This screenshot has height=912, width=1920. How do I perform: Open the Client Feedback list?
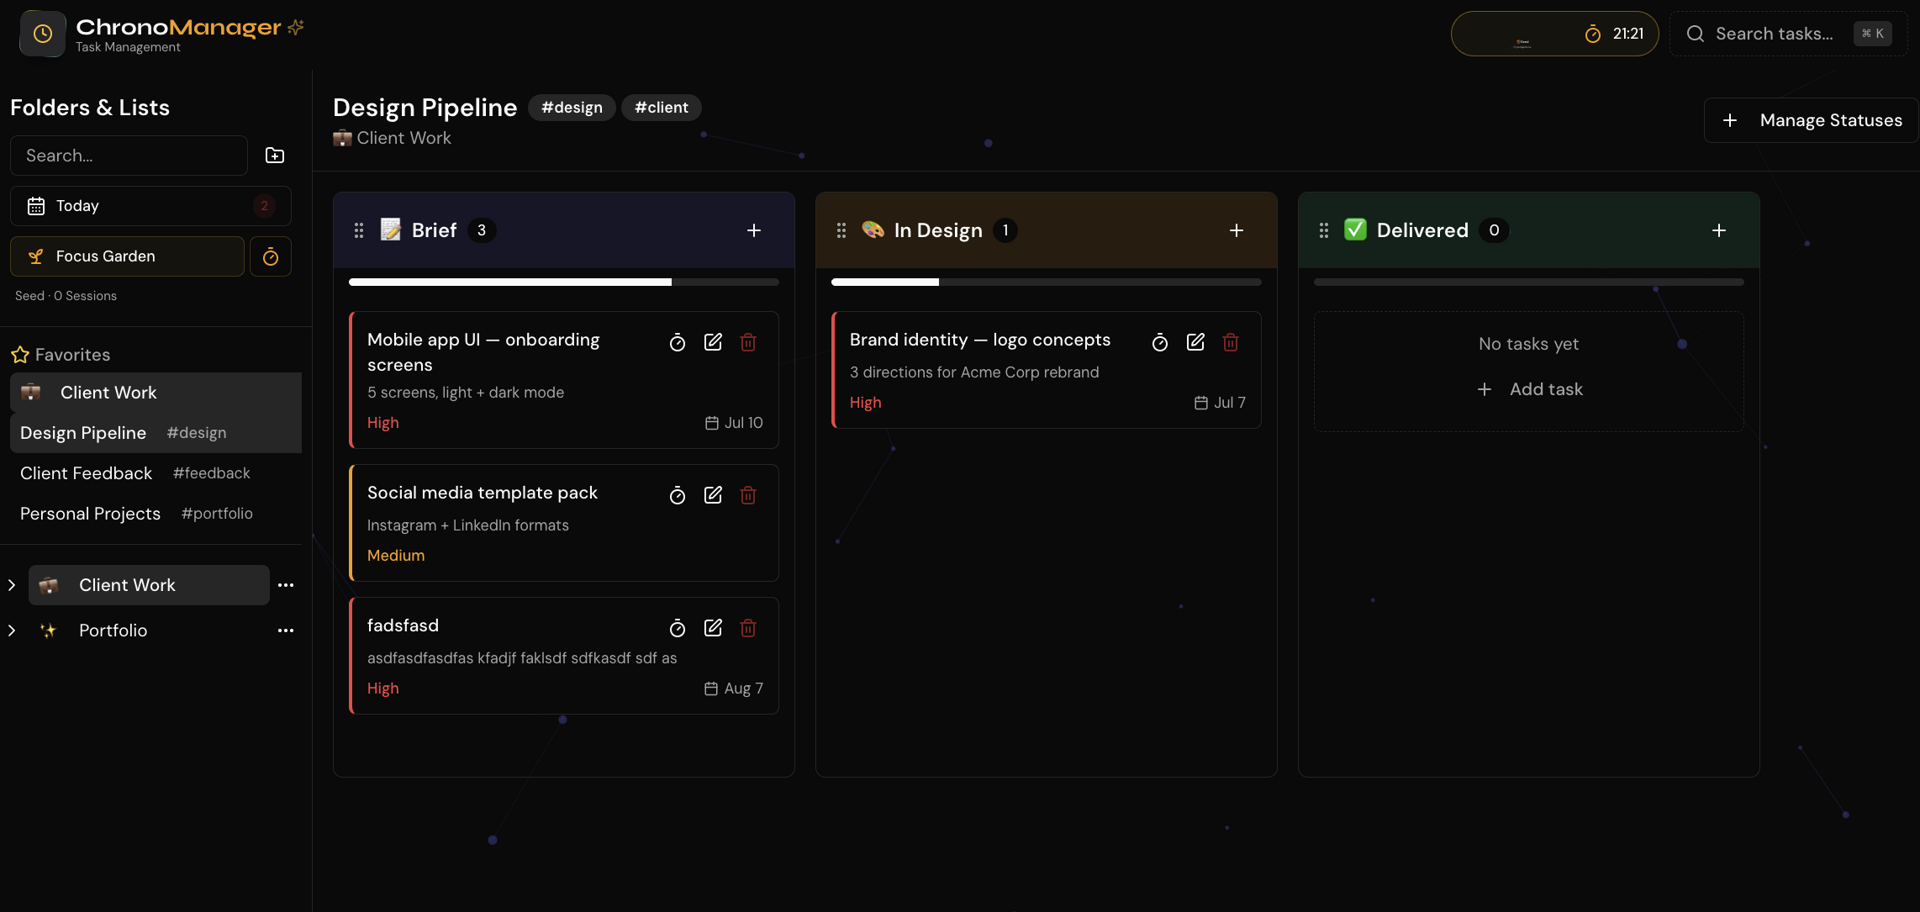(155, 473)
